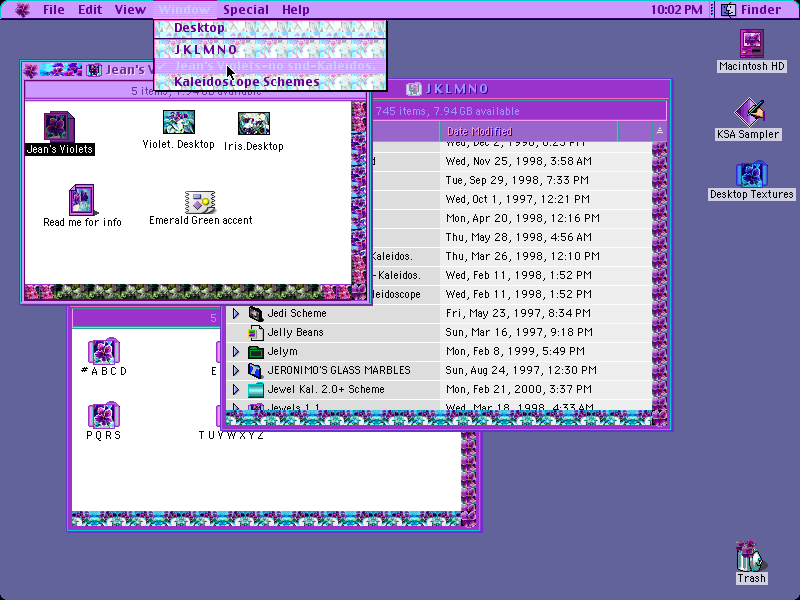The image size is (800, 600).
Task: Select the Emerald Green accent icon
Action: (x=201, y=202)
